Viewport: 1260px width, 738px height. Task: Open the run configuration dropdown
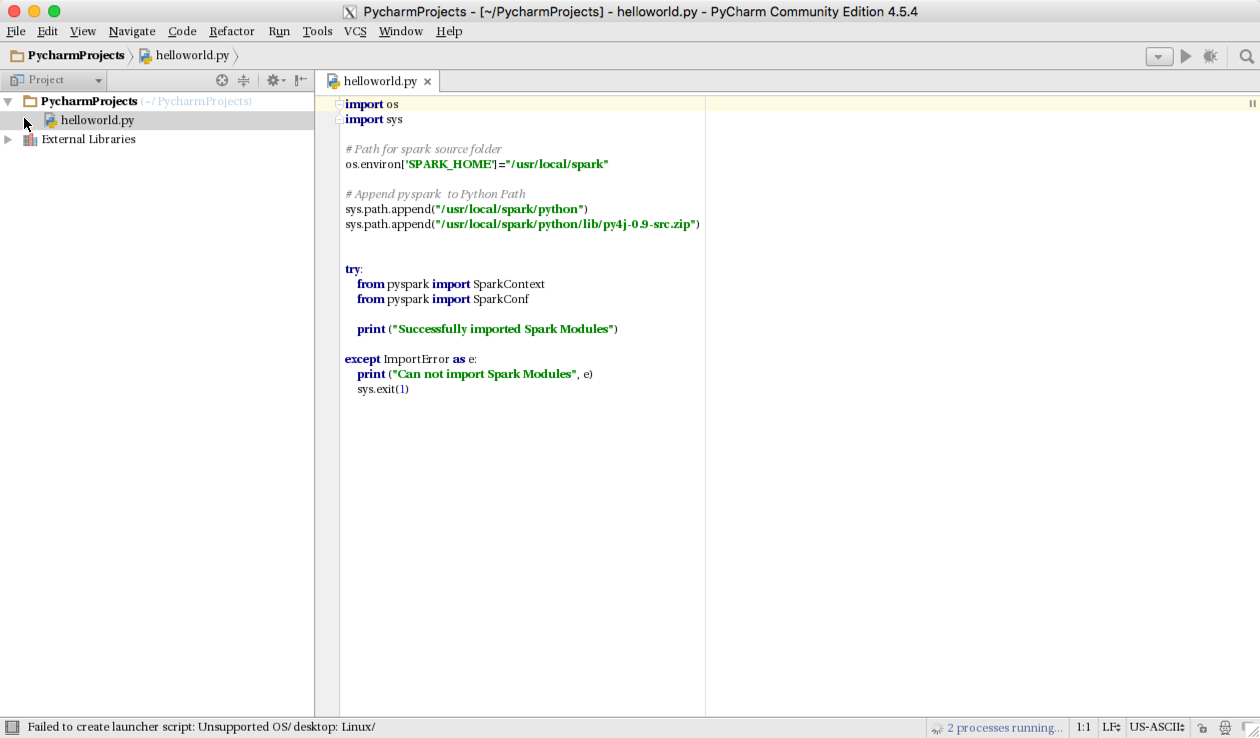[1159, 57]
